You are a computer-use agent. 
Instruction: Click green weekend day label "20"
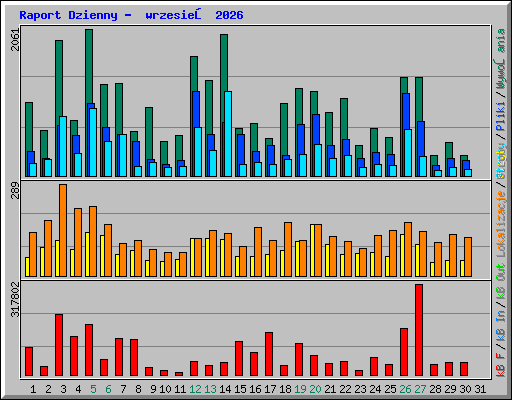pos(315,389)
